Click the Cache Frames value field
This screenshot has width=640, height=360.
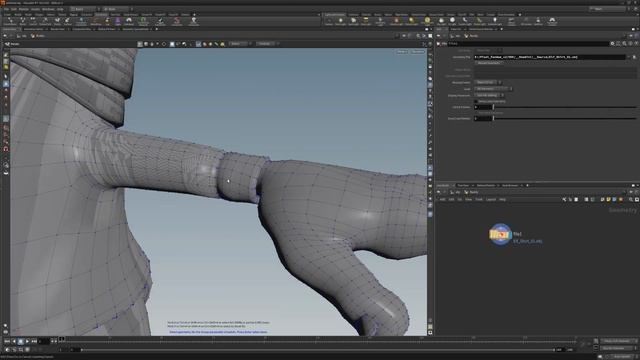pos(483,107)
